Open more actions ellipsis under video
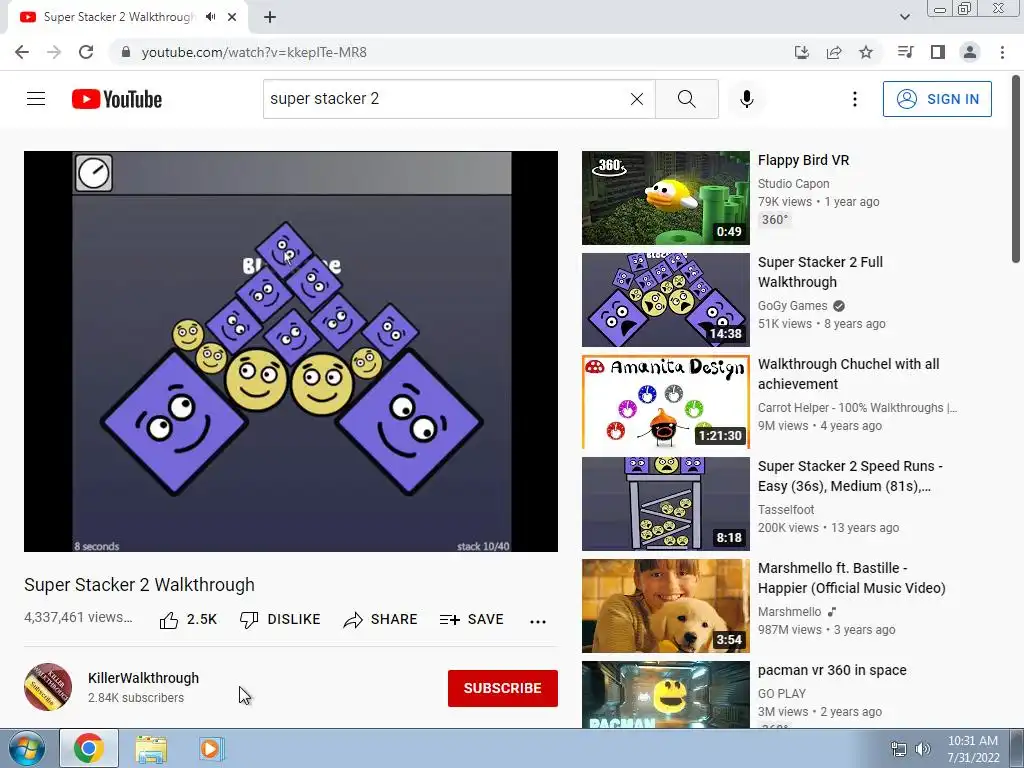The height and width of the screenshot is (768, 1024). point(537,621)
